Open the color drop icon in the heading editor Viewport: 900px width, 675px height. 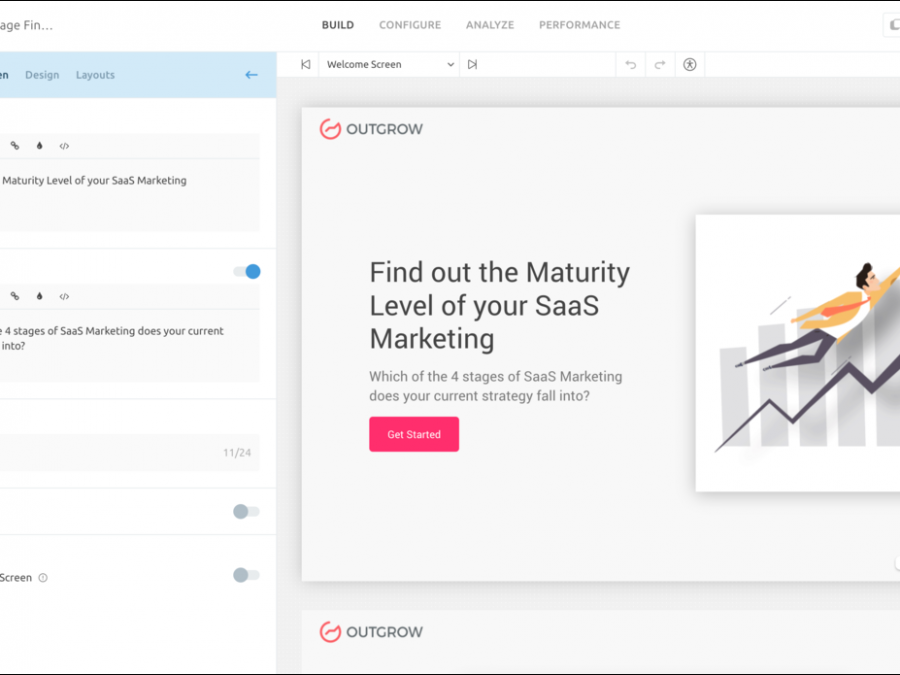40,146
